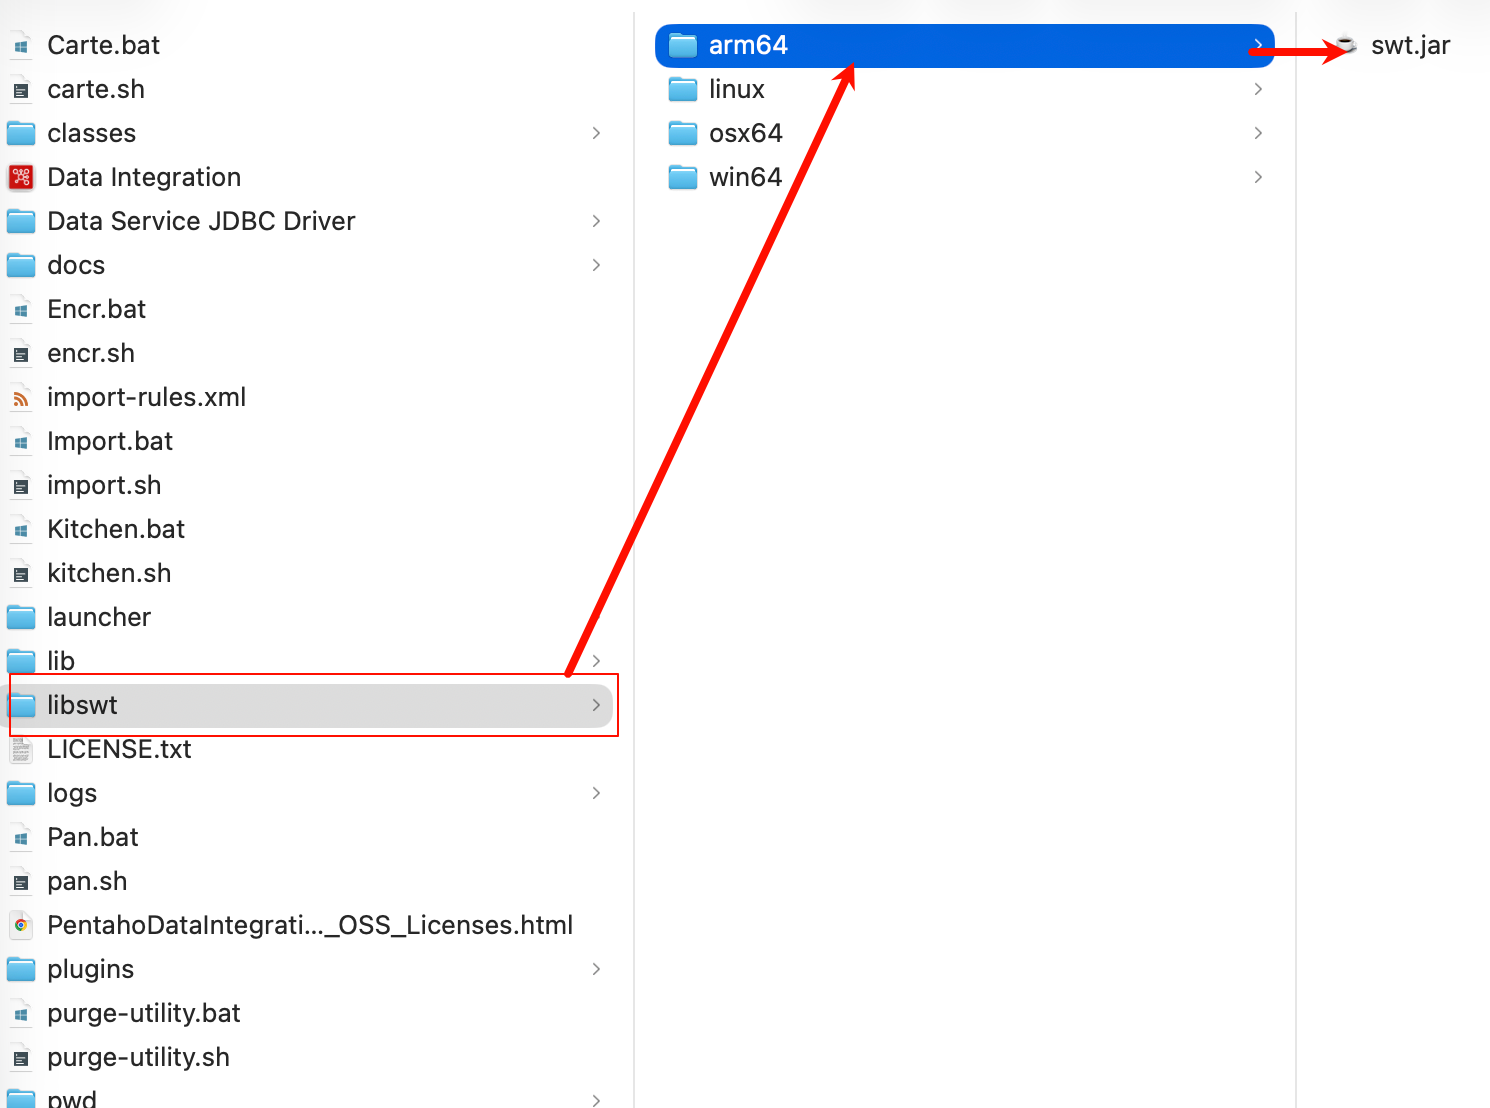Click the arm64 folder icon

click(683, 45)
